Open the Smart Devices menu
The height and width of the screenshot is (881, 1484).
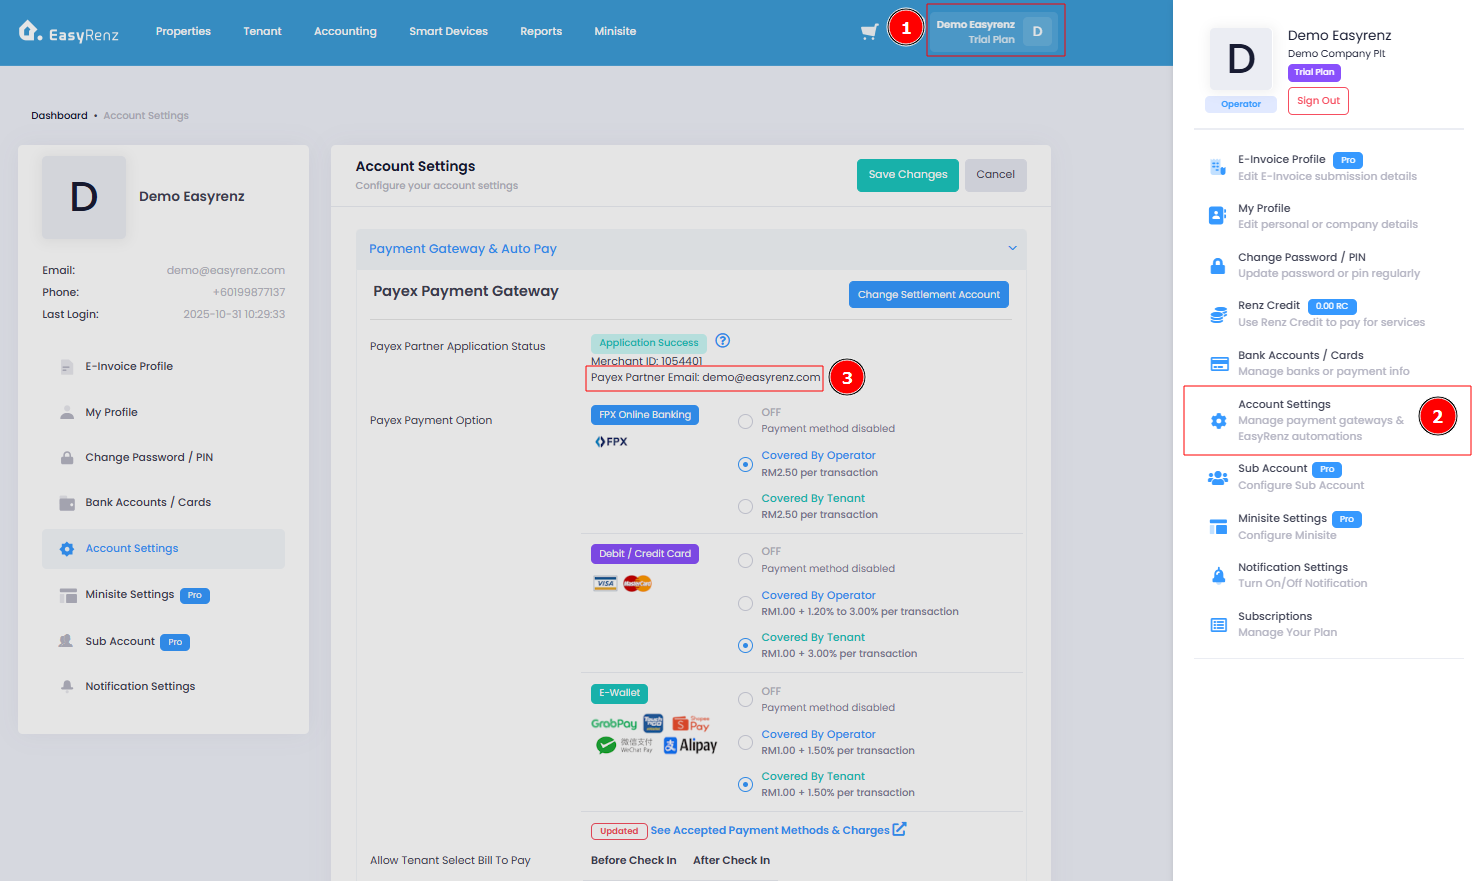coord(448,31)
